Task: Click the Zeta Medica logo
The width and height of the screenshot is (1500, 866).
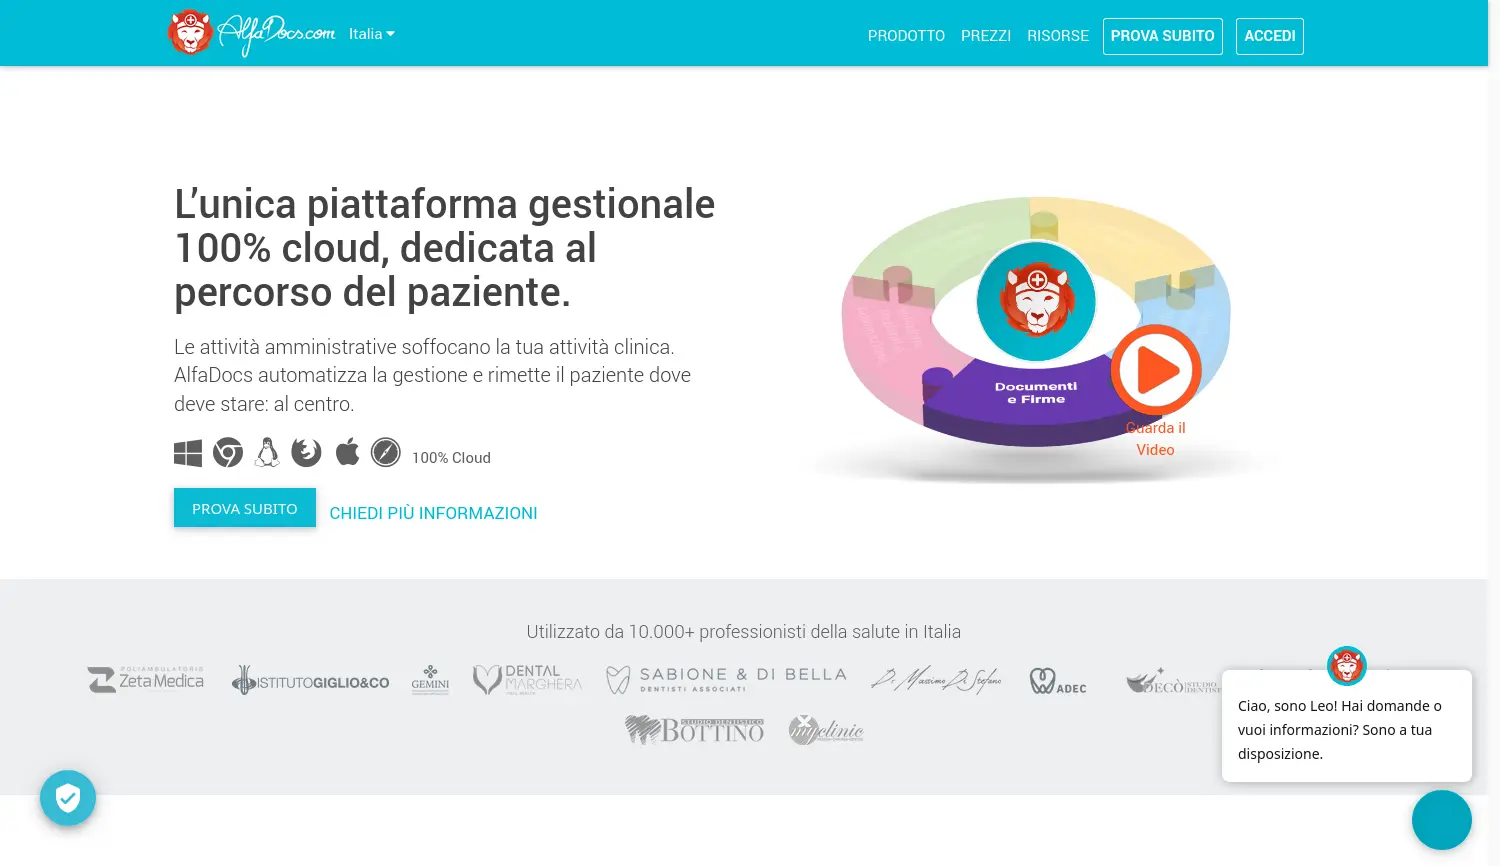Action: tap(146, 680)
